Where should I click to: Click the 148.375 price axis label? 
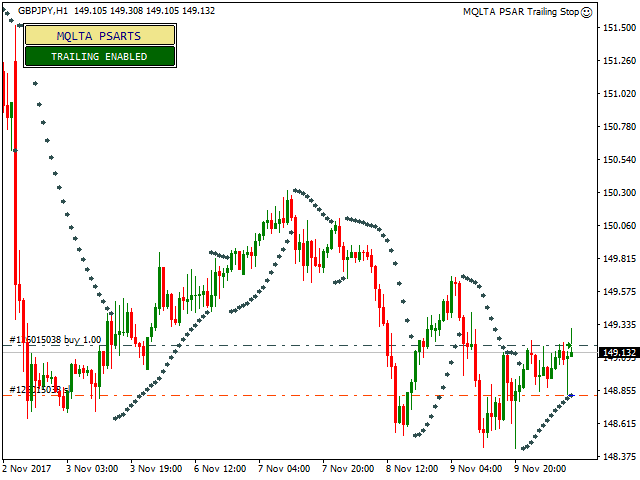(620, 456)
